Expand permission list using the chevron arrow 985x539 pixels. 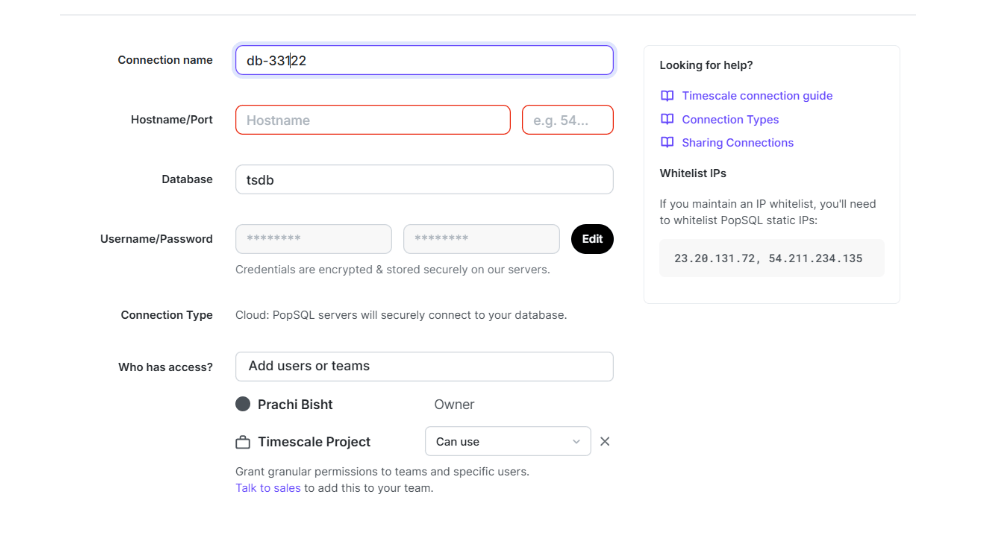(x=576, y=442)
